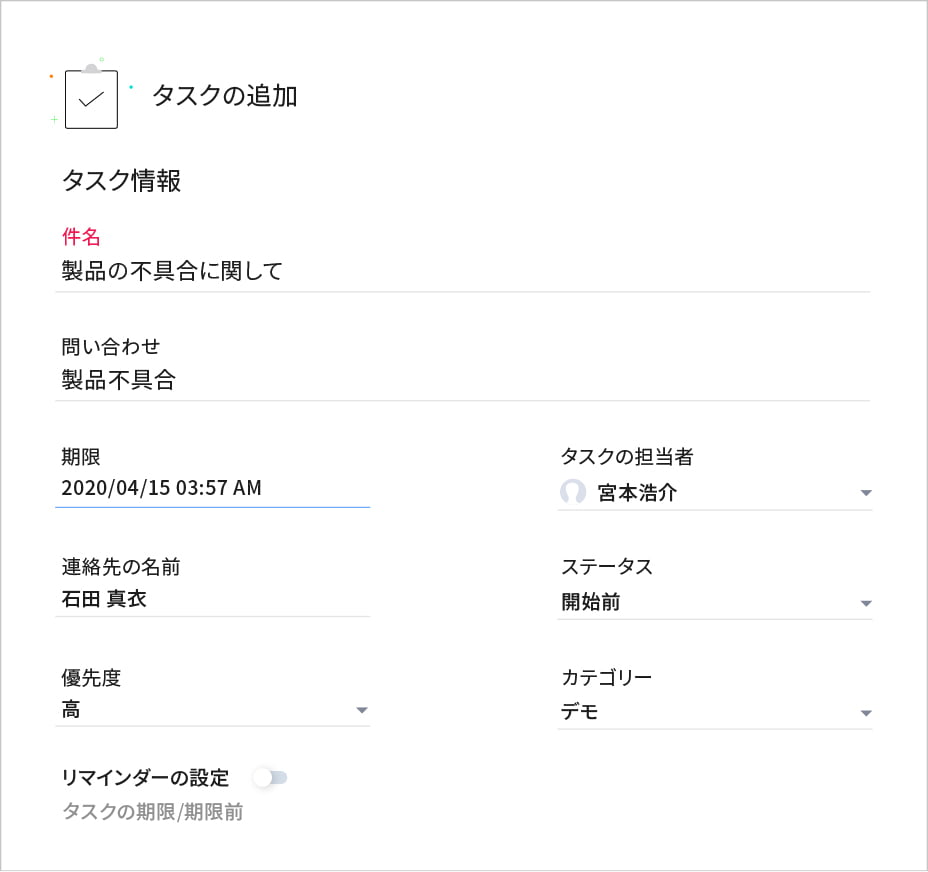Click the タスクの追加 heading
The image size is (928, 872).
point(224,96)
